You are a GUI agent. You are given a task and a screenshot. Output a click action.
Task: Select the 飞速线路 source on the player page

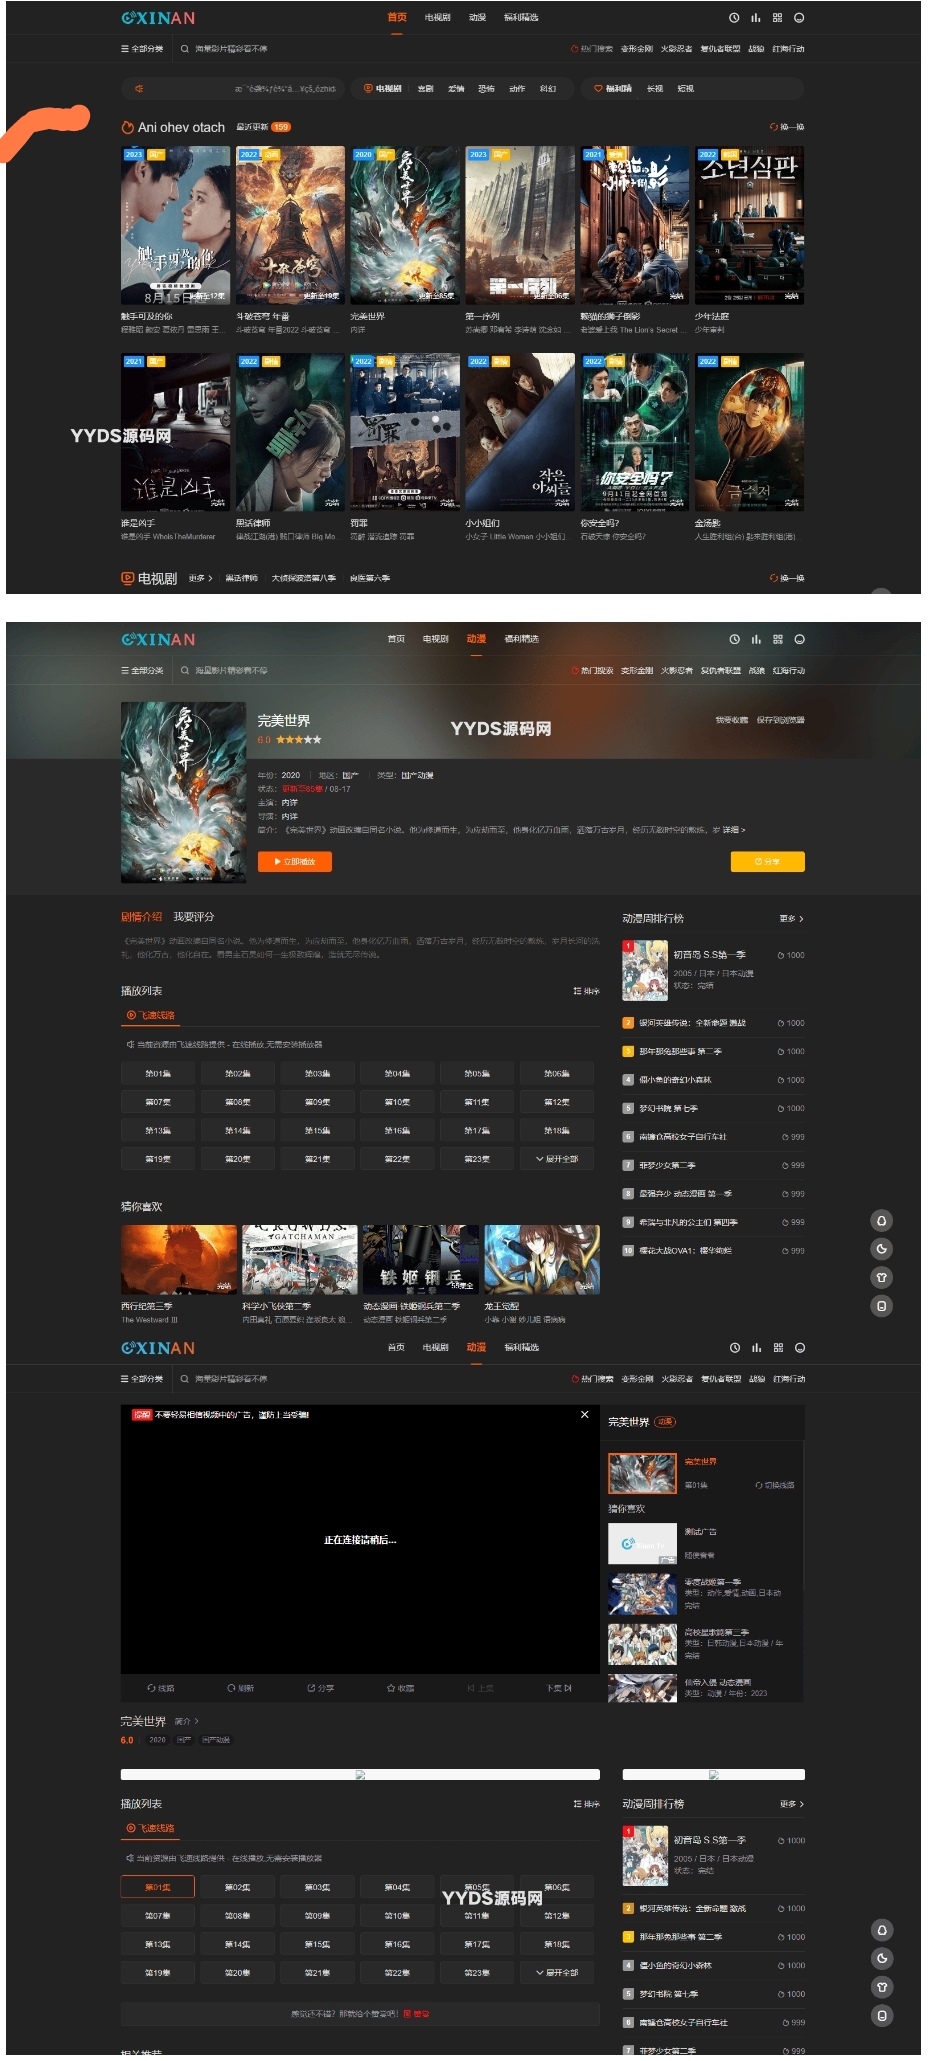pyautogui.click(x=151, y=1828)
